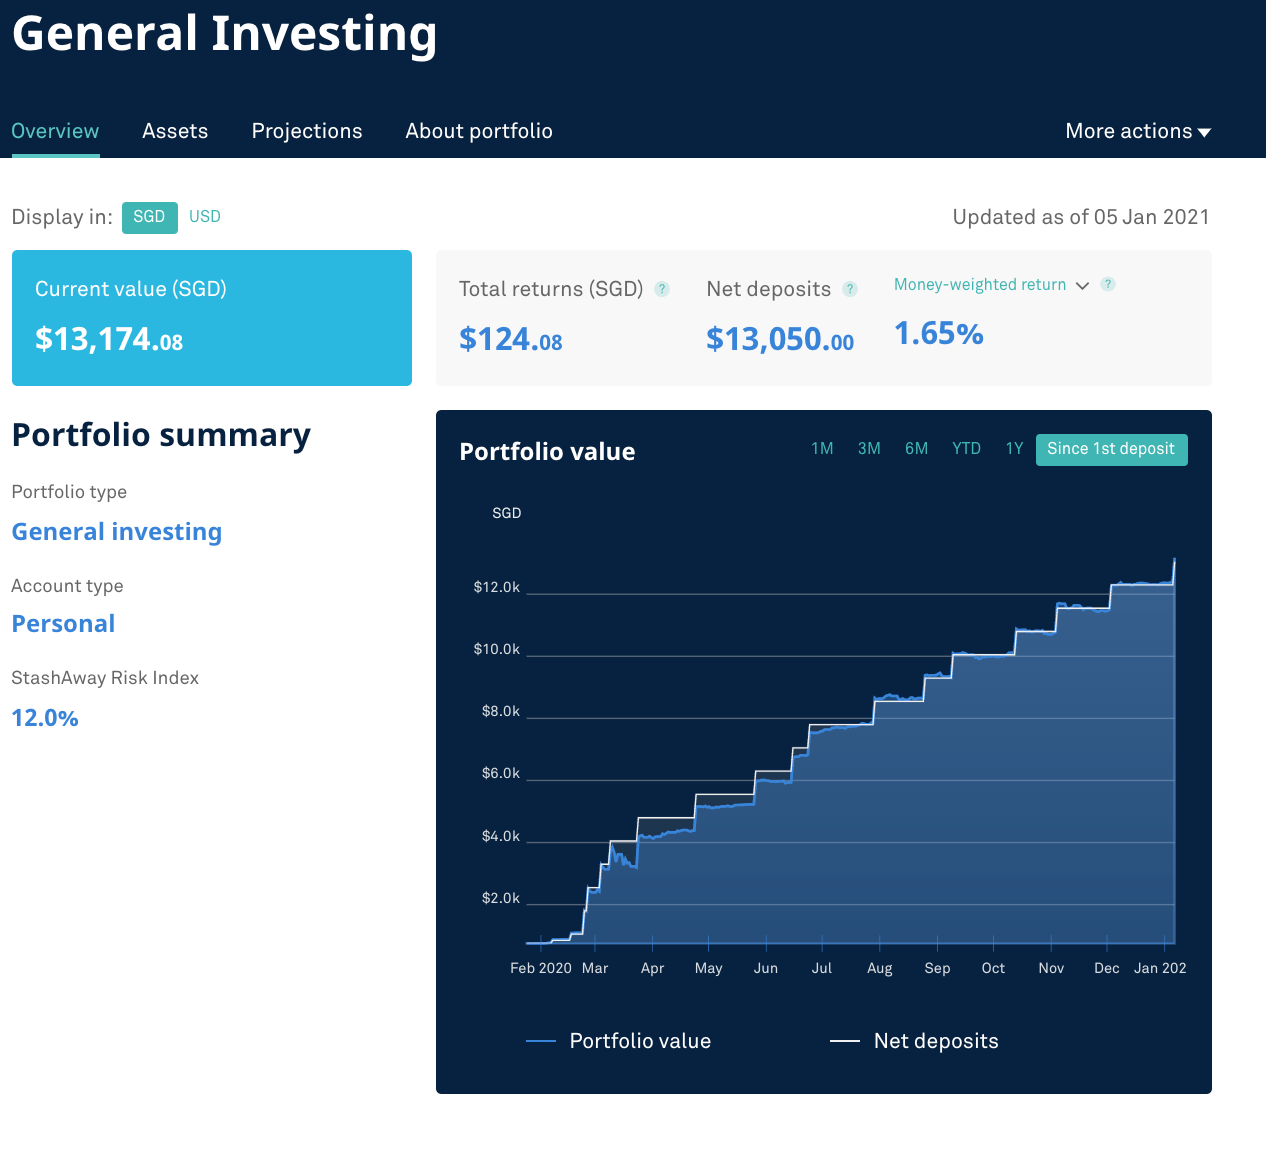Image resolution: width=1266 pixels, height=1150 pixels.
Task: Select the YTD chart range
Action: coord(966,448)
